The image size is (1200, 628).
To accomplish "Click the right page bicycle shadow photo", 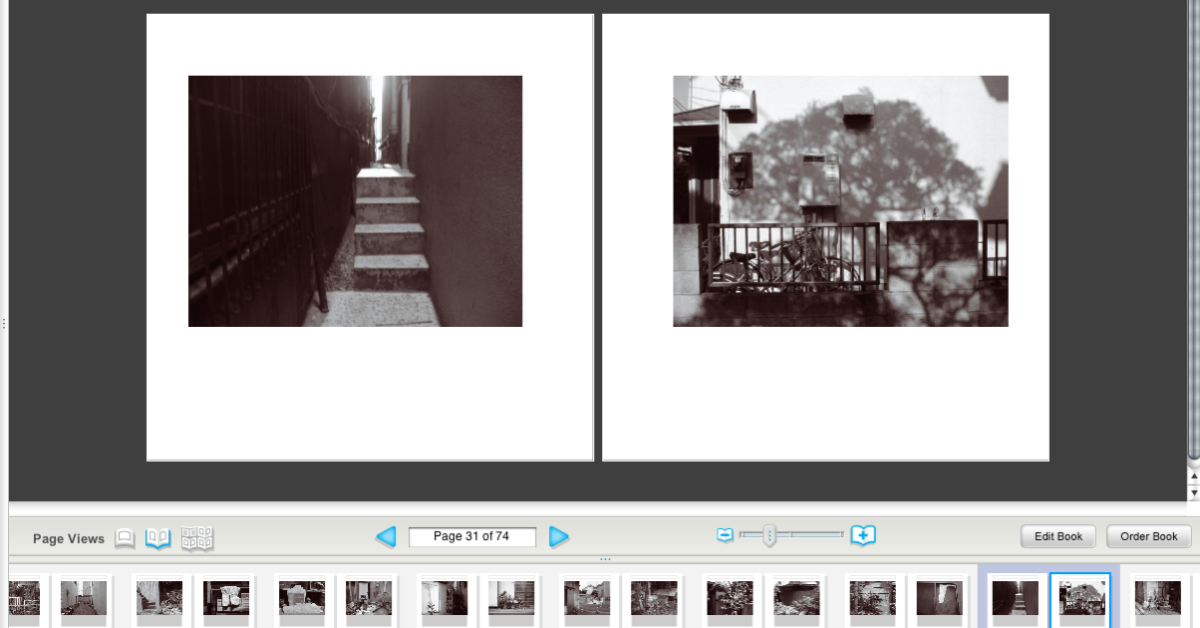I will 840,201.
